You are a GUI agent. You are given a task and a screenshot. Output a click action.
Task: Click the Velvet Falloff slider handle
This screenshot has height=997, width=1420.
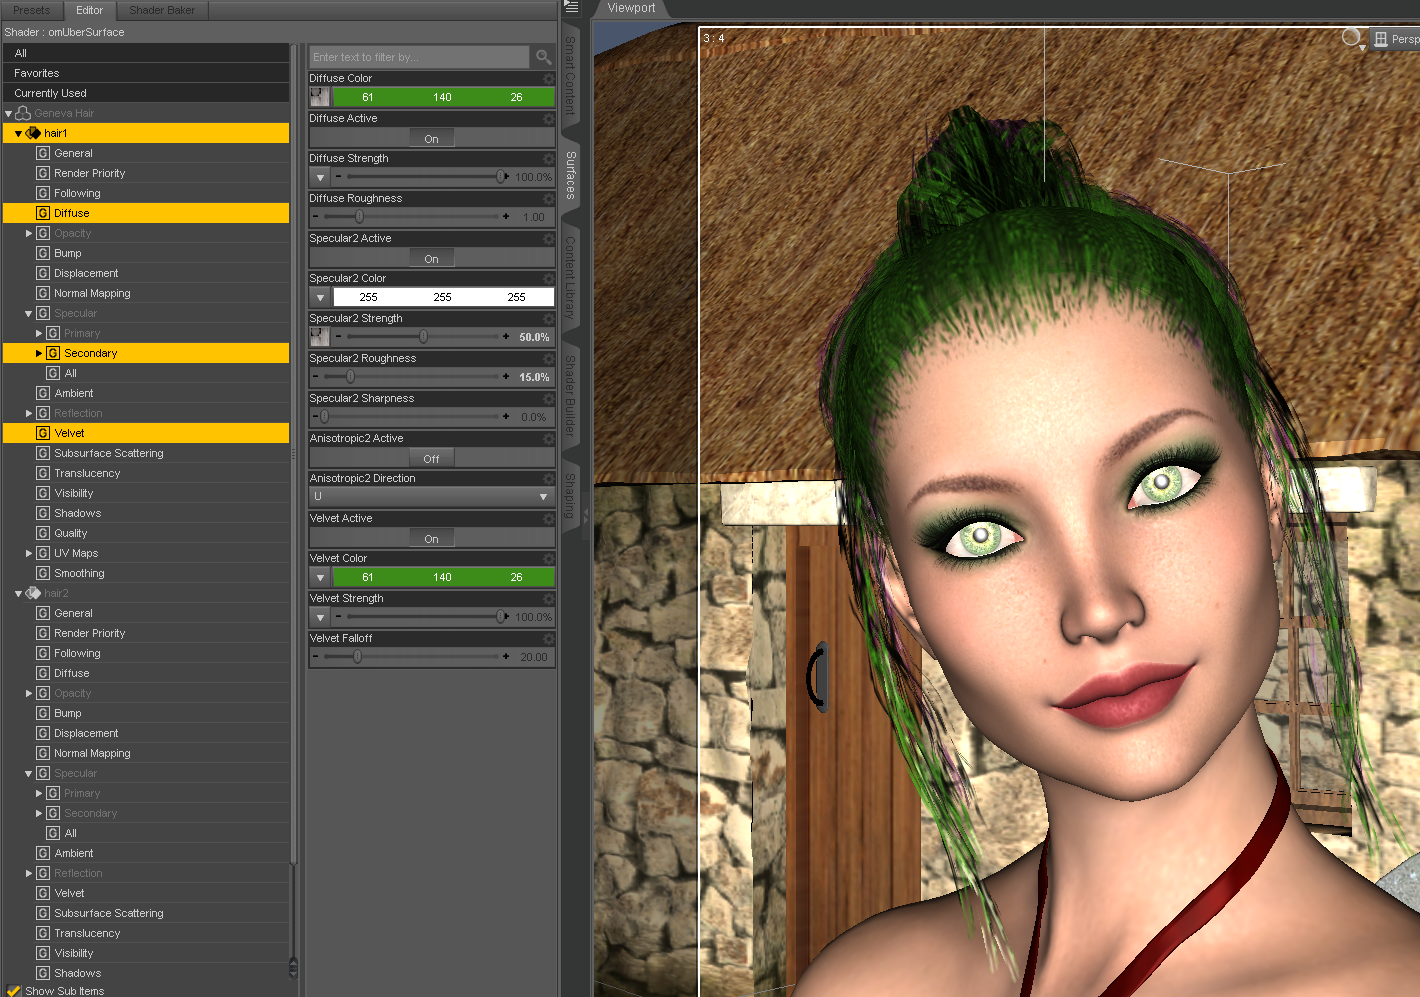point(357,657)
